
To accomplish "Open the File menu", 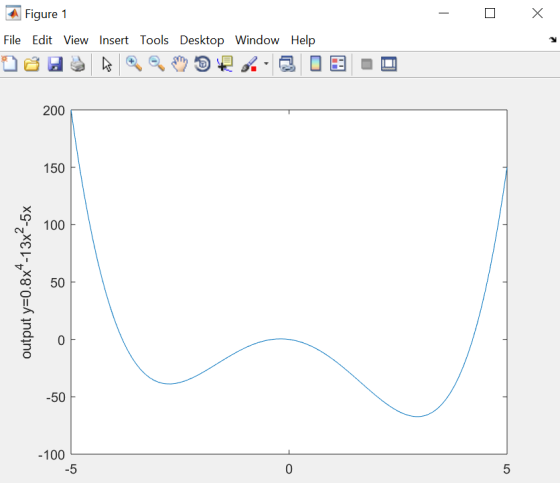I will click(x=12, y=40).
